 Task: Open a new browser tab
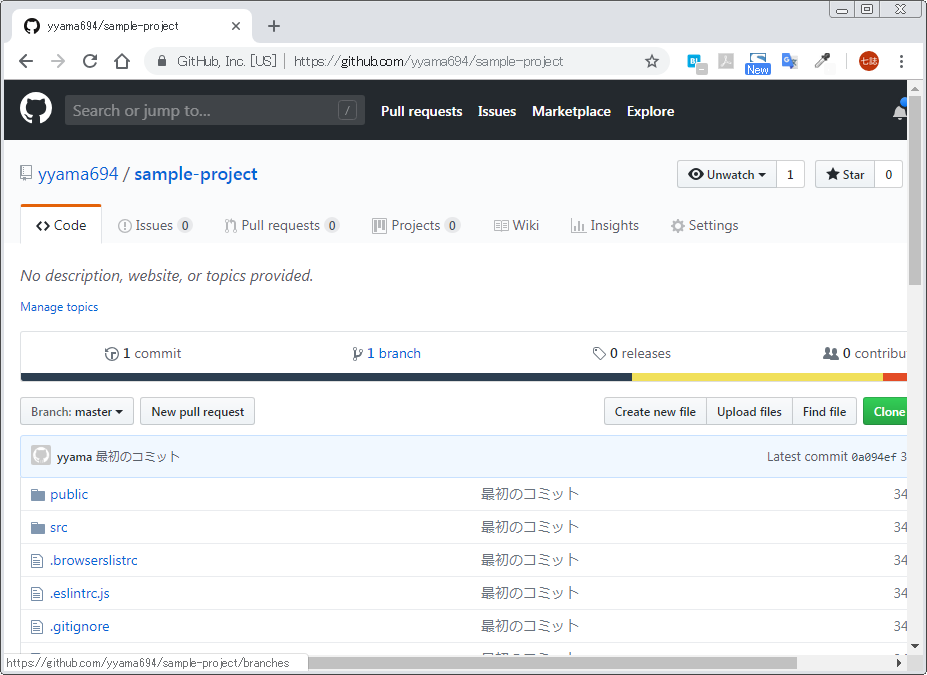coord(274,26)
